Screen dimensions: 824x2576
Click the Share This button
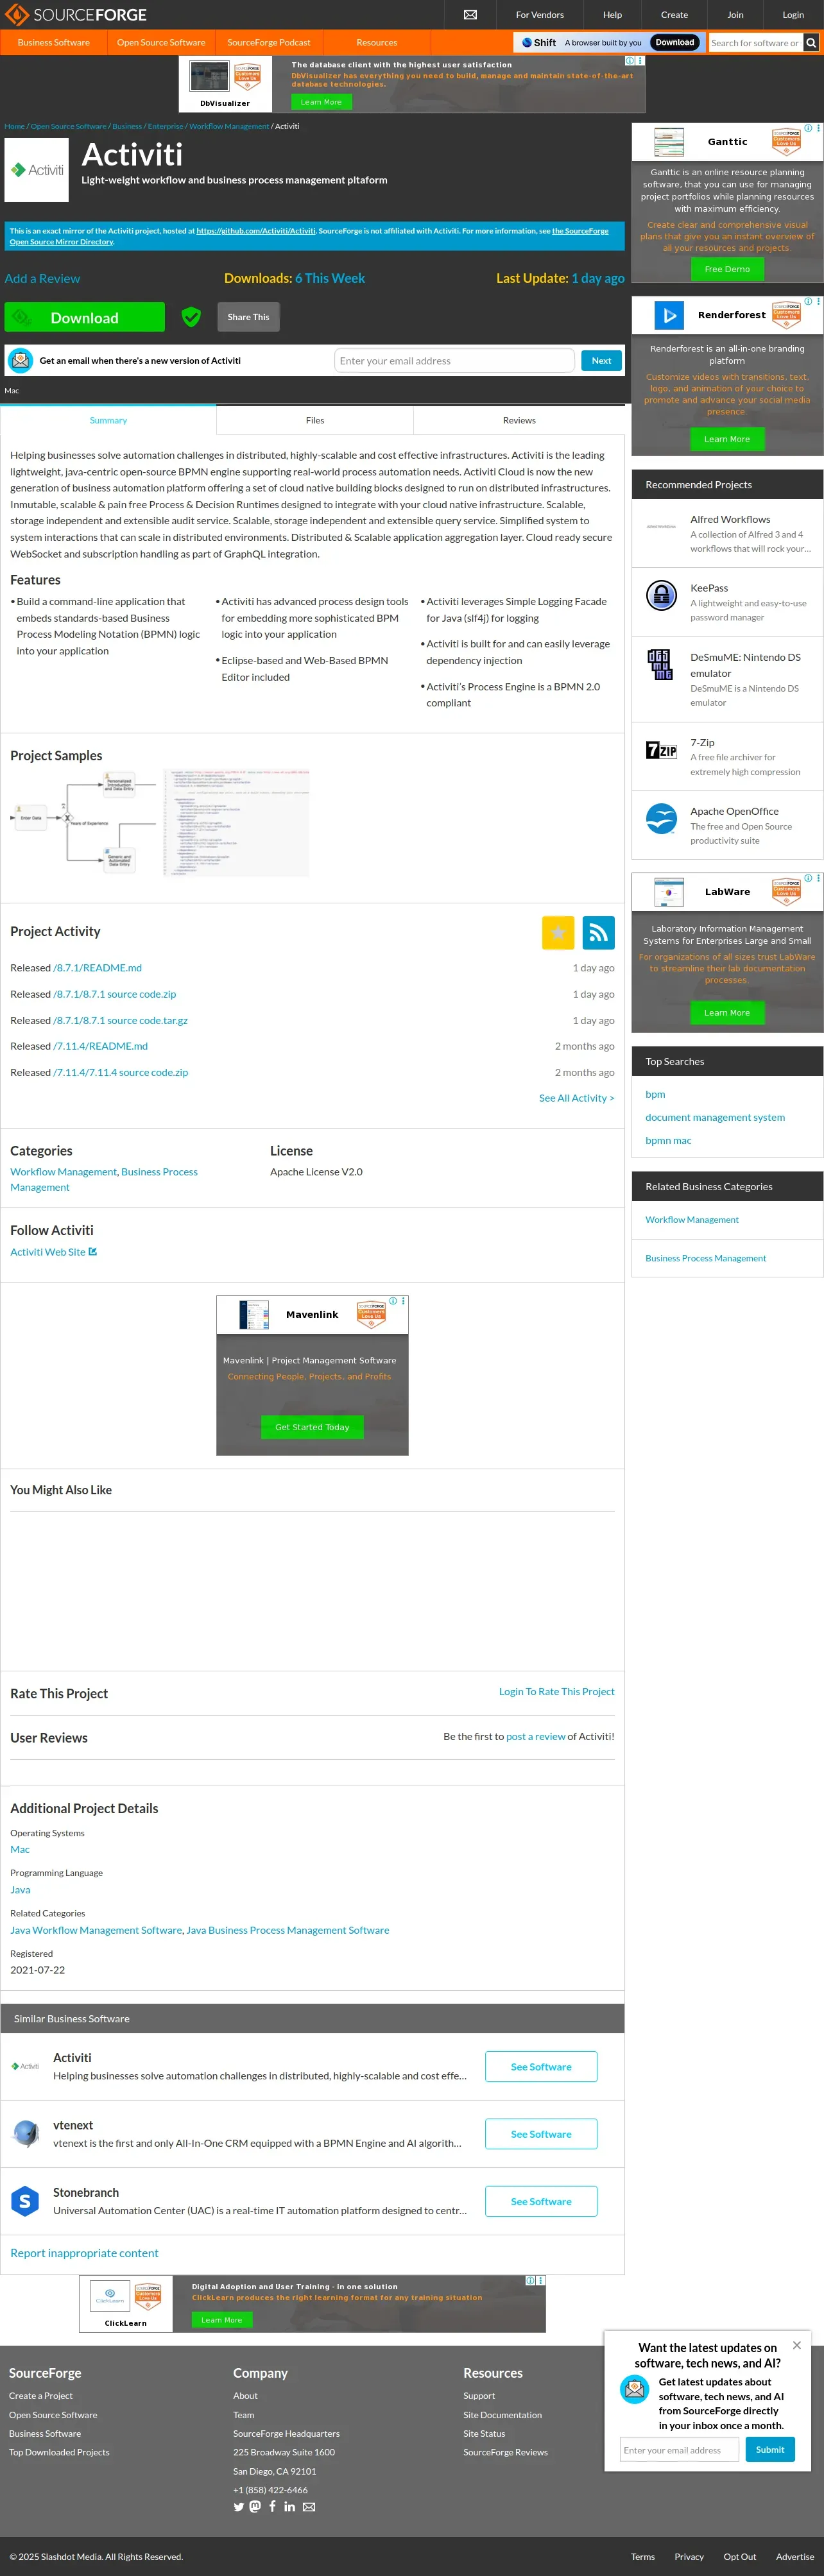point(248,317)
